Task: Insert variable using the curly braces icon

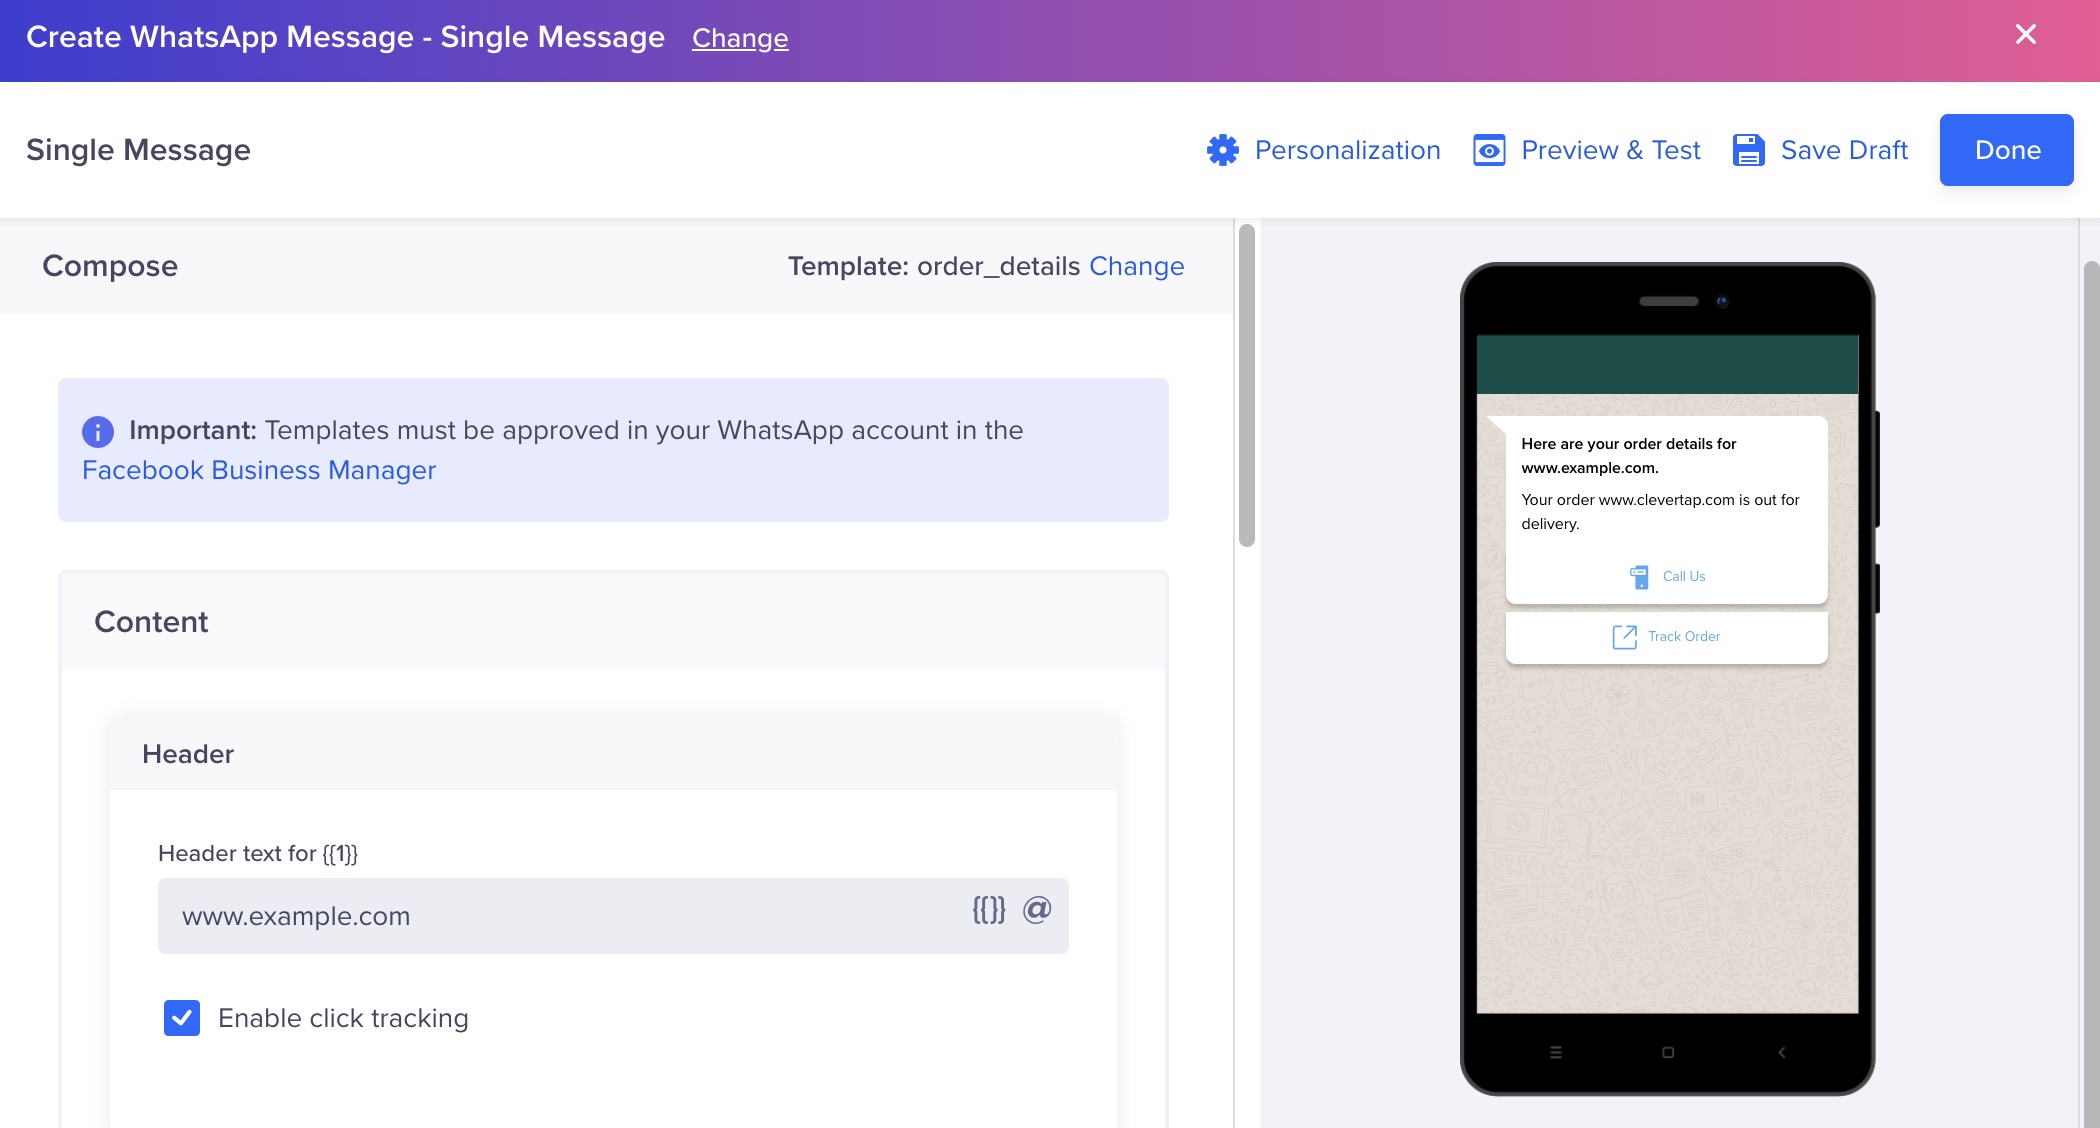Action: [x=989, y=910]
